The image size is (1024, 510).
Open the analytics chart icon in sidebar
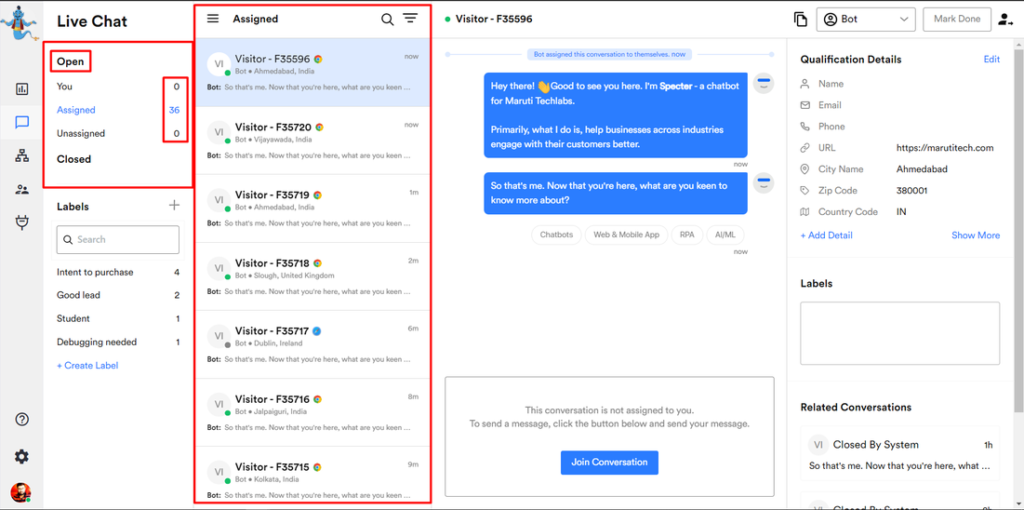[x=22, y=89]
